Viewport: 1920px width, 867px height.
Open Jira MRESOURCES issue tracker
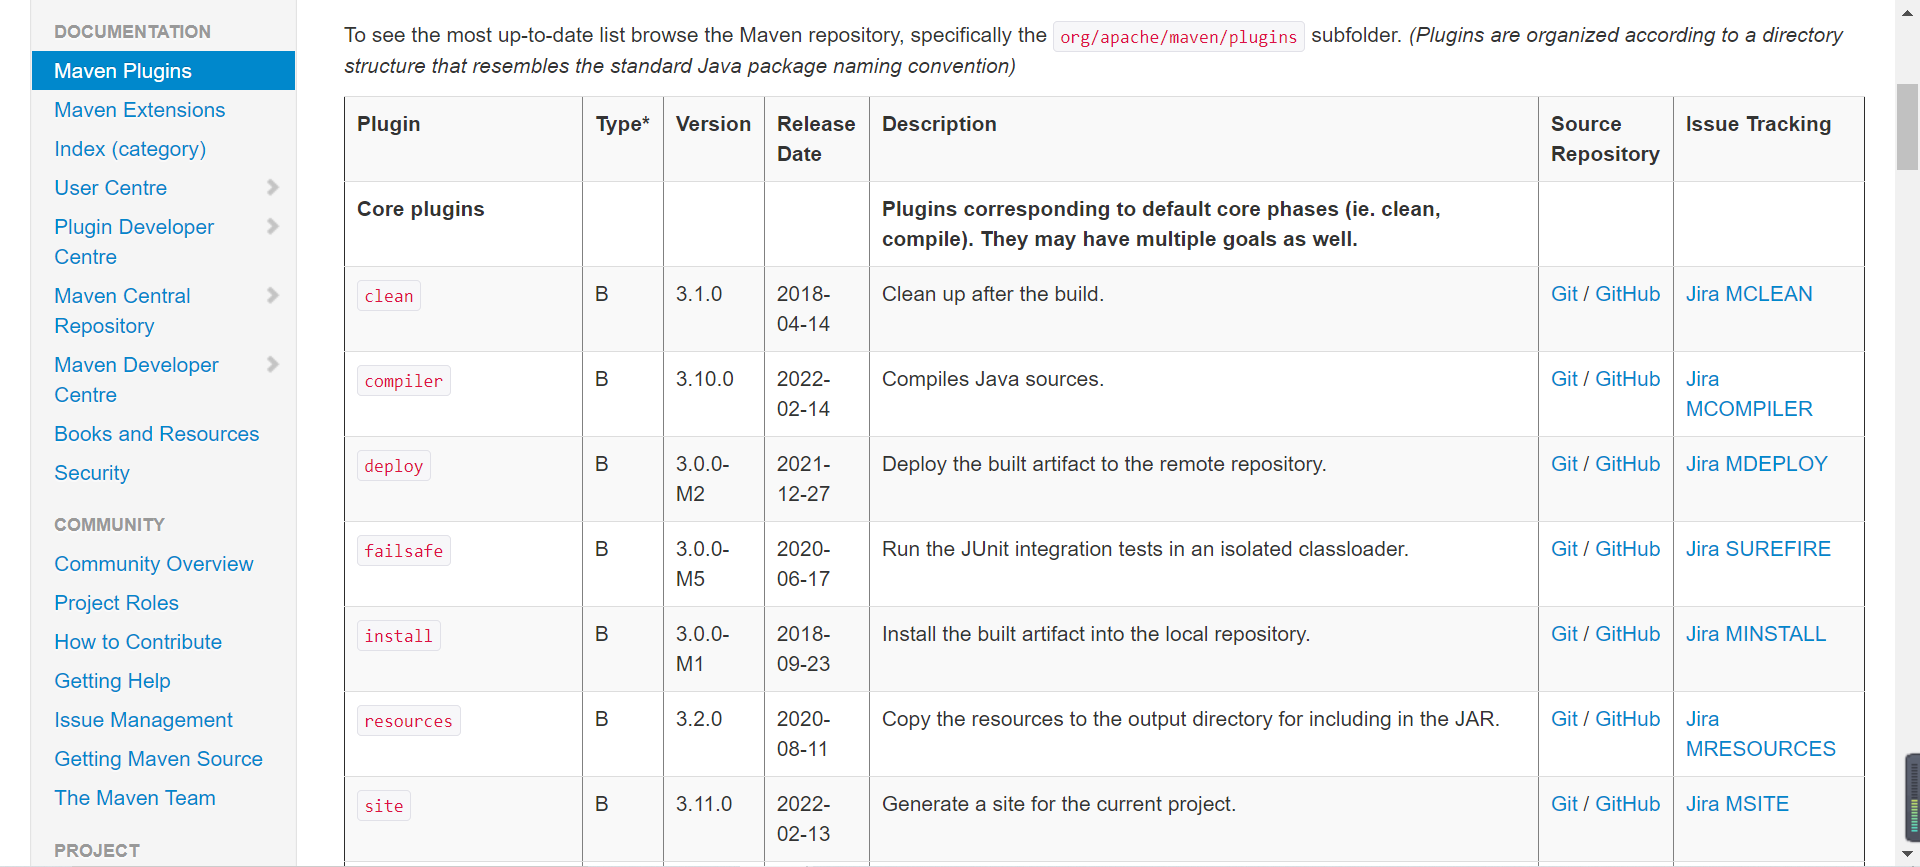pyautogui.click(x=1760, y=734)
